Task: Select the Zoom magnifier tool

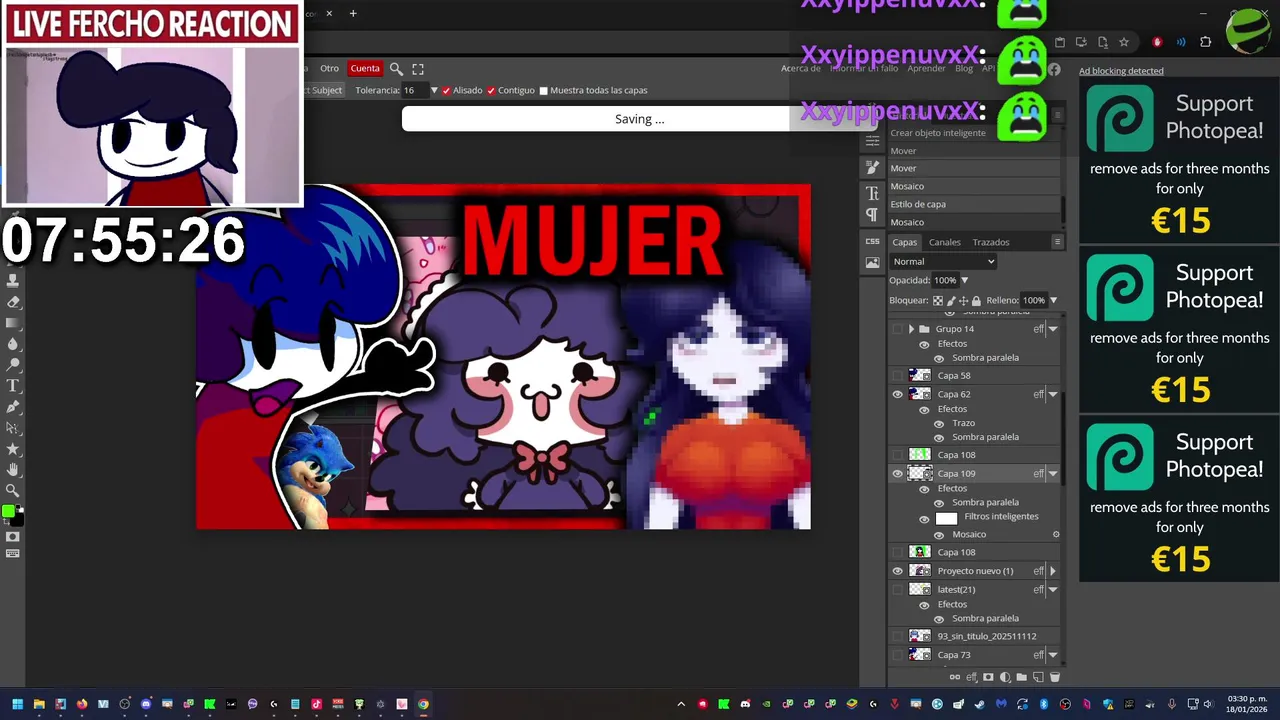Action: 13,490
